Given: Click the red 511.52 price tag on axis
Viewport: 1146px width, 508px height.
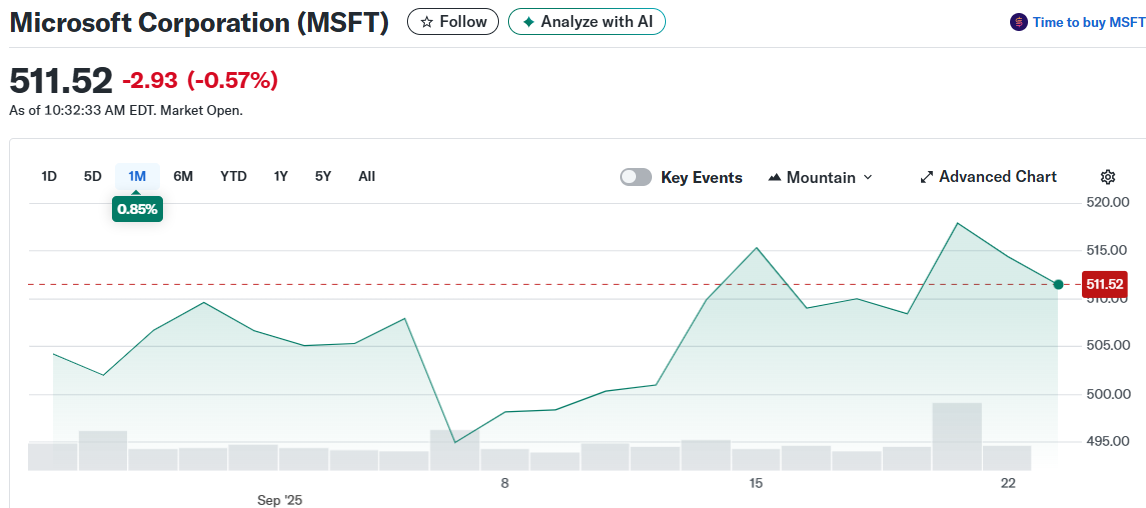Looking at the screenshot, I should (x=1104, y=284).
